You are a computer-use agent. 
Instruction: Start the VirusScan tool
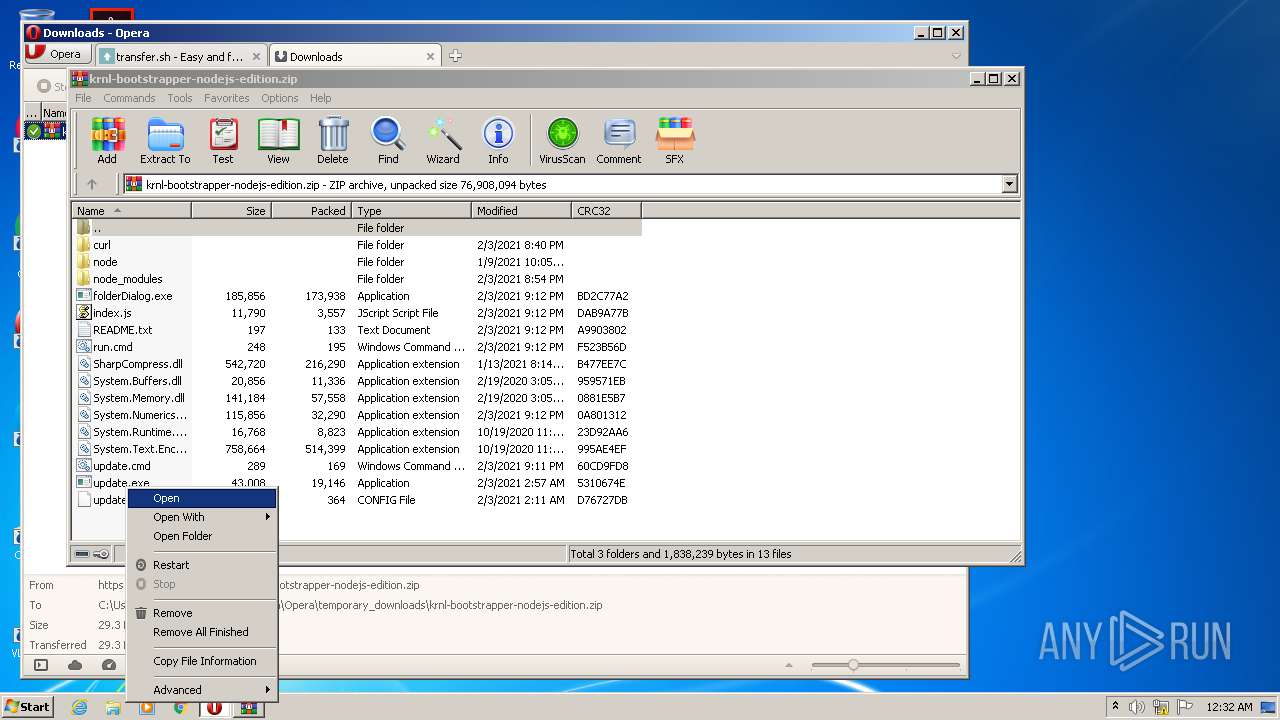562,140
